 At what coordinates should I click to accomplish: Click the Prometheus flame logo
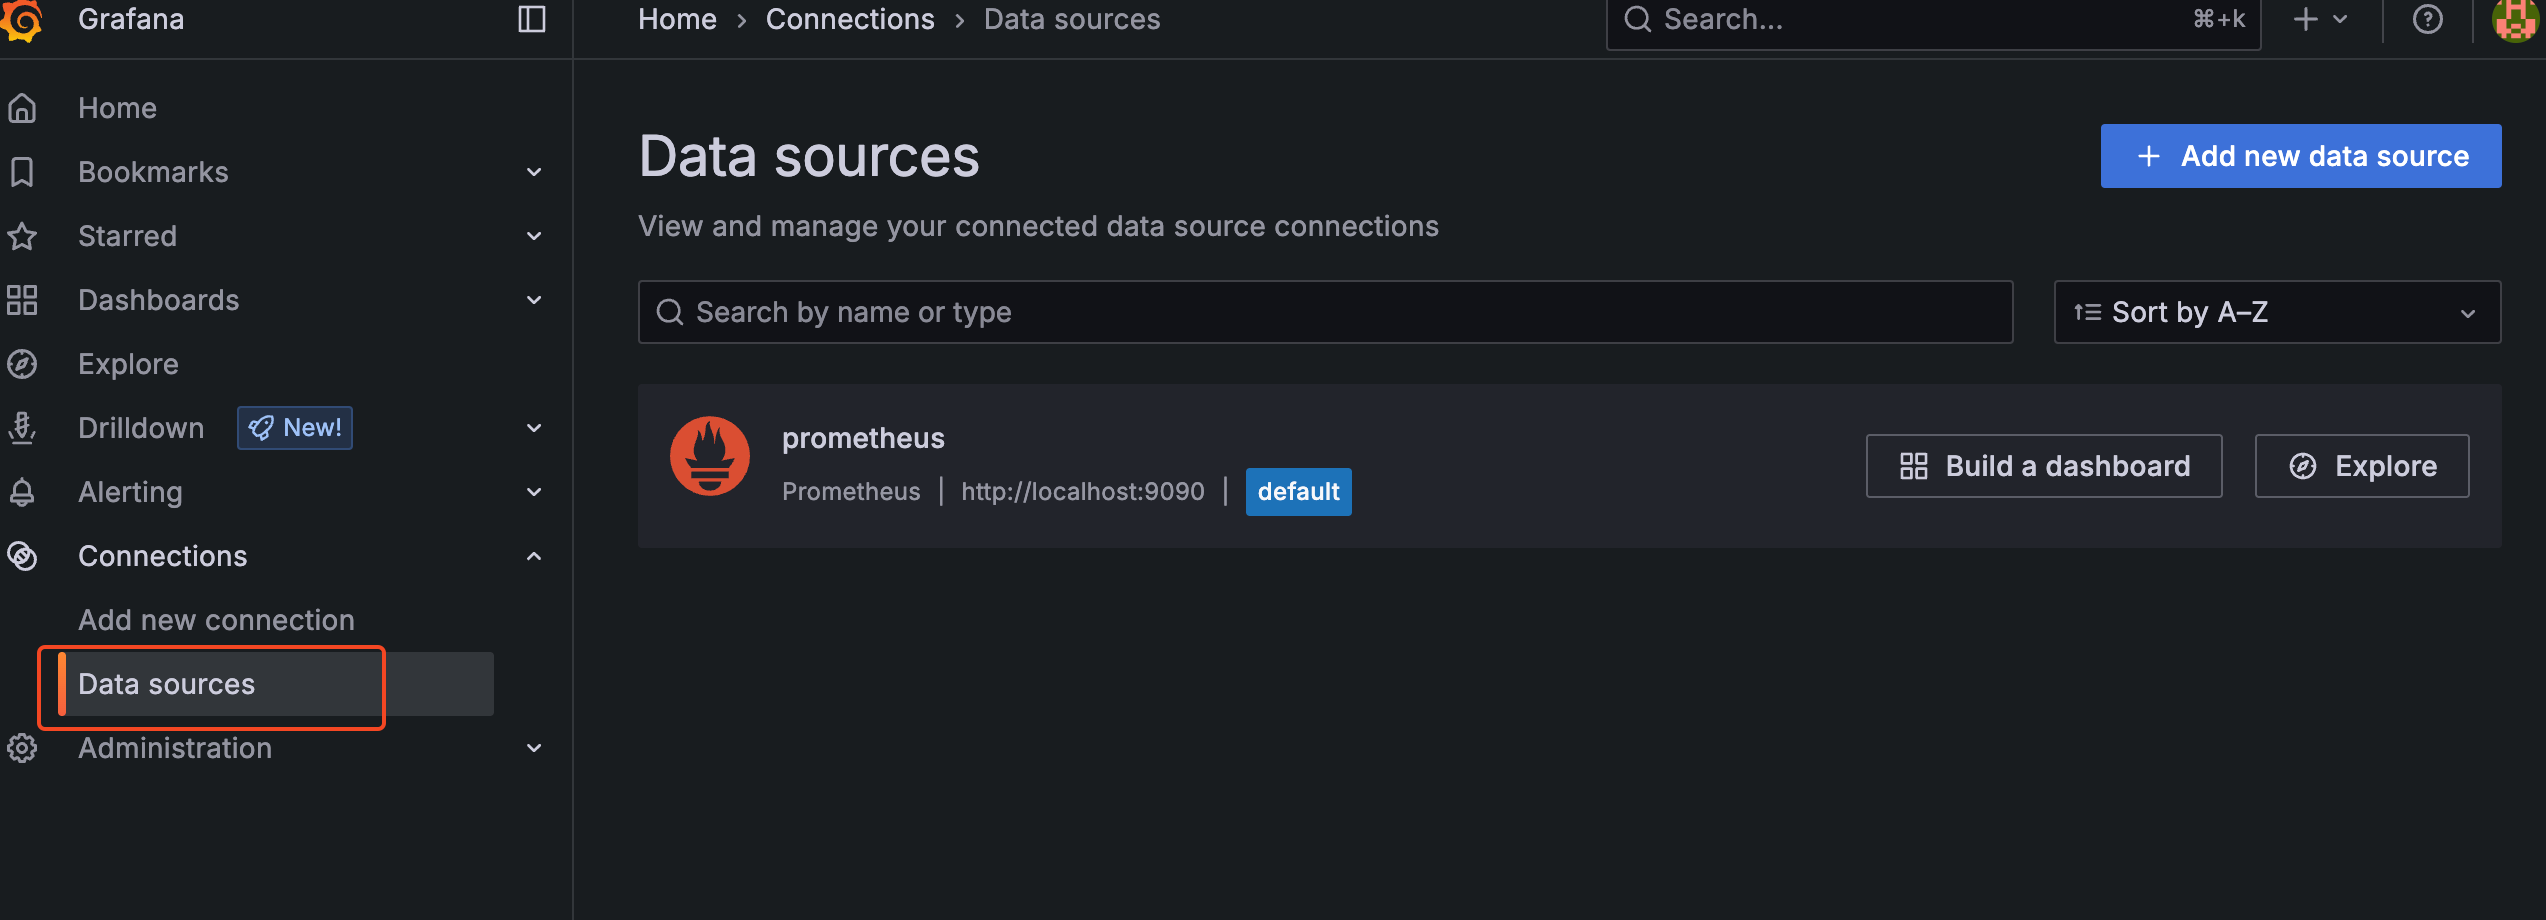[710, 456]
